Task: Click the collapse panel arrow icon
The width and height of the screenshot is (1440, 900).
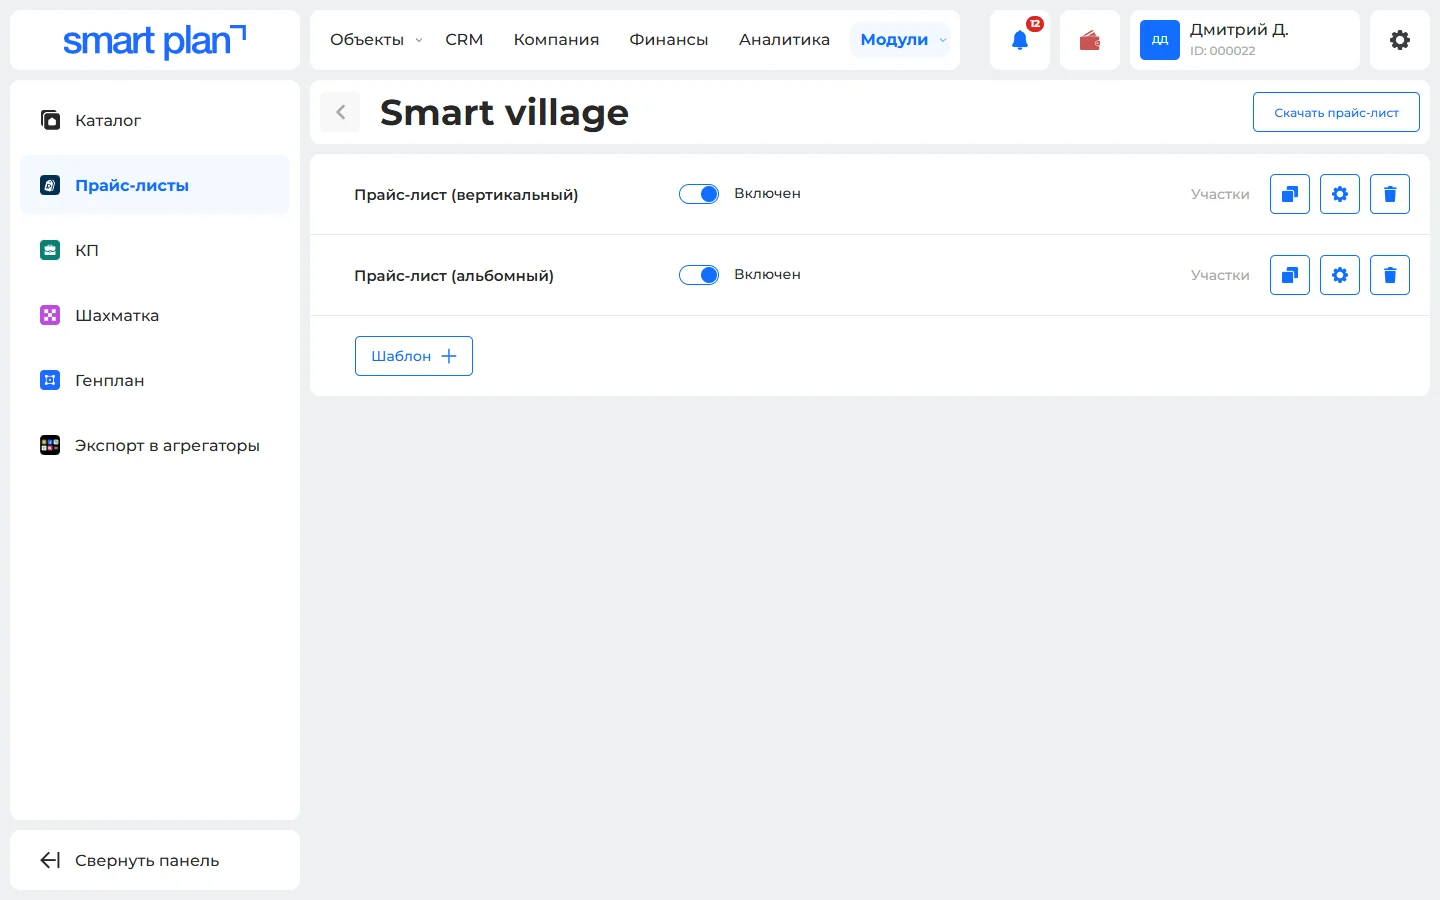Action: click(50, 860)
